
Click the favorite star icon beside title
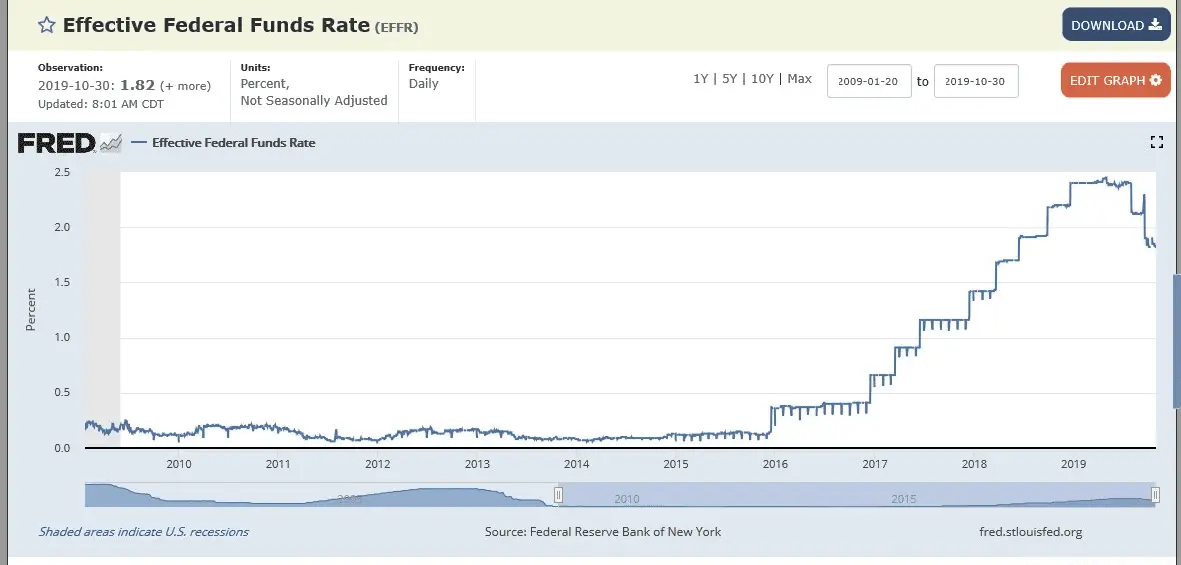(47, 25)
